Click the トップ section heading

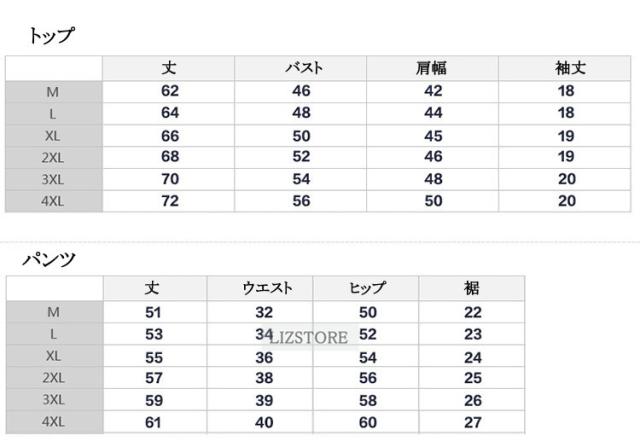click(51, 36)
